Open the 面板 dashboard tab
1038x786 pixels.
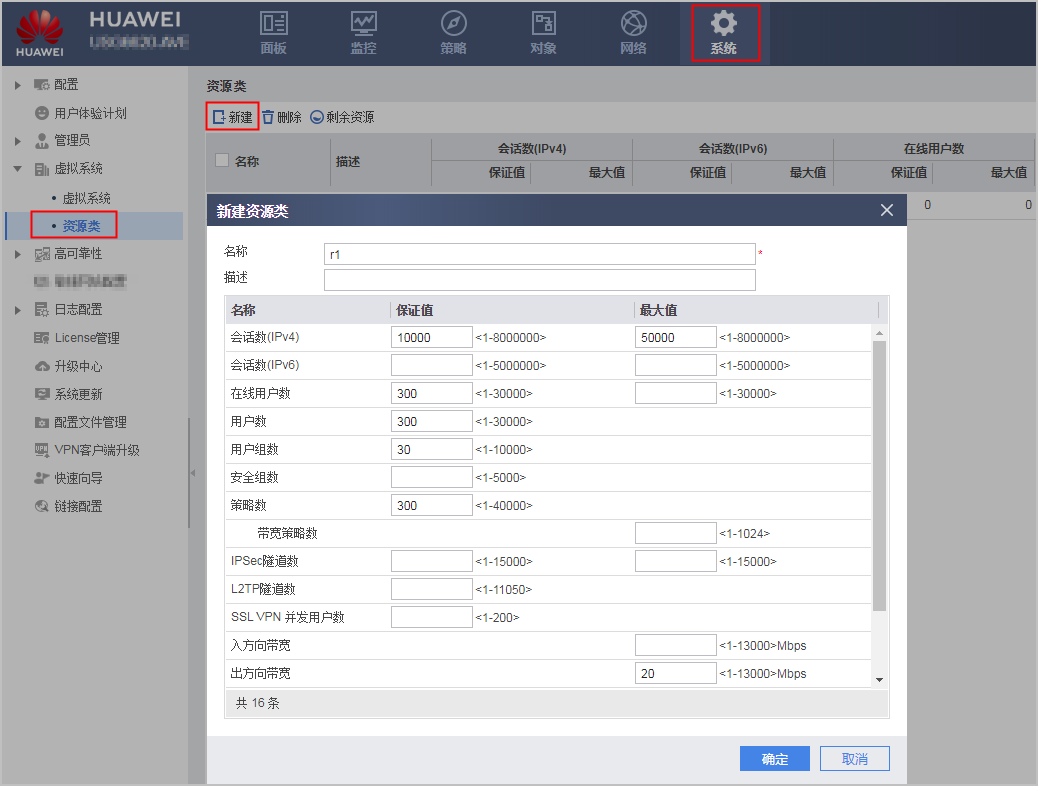click(x=273, y=33)
